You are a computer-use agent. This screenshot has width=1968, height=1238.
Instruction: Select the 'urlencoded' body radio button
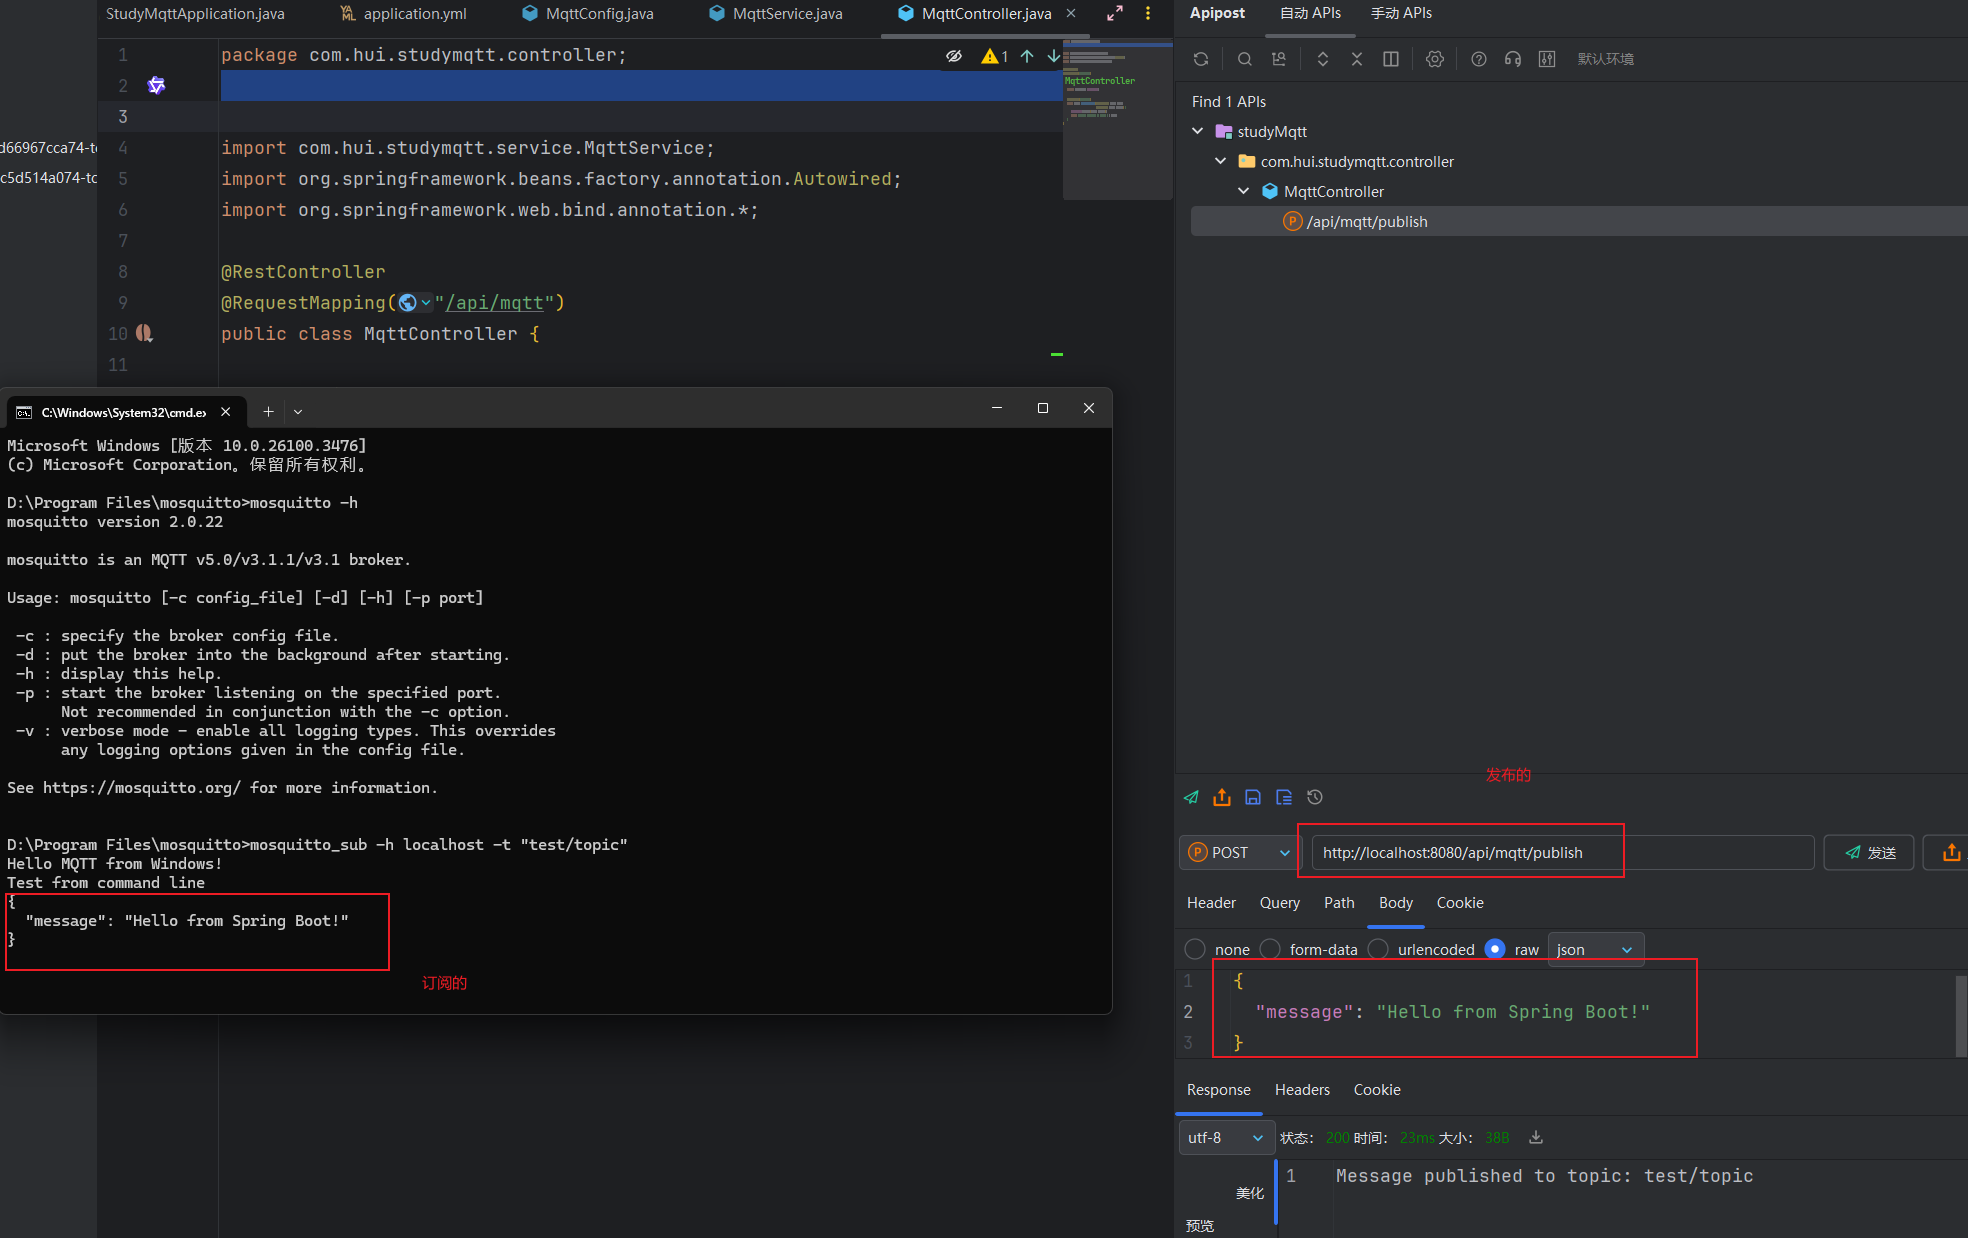coord(1378,949)
